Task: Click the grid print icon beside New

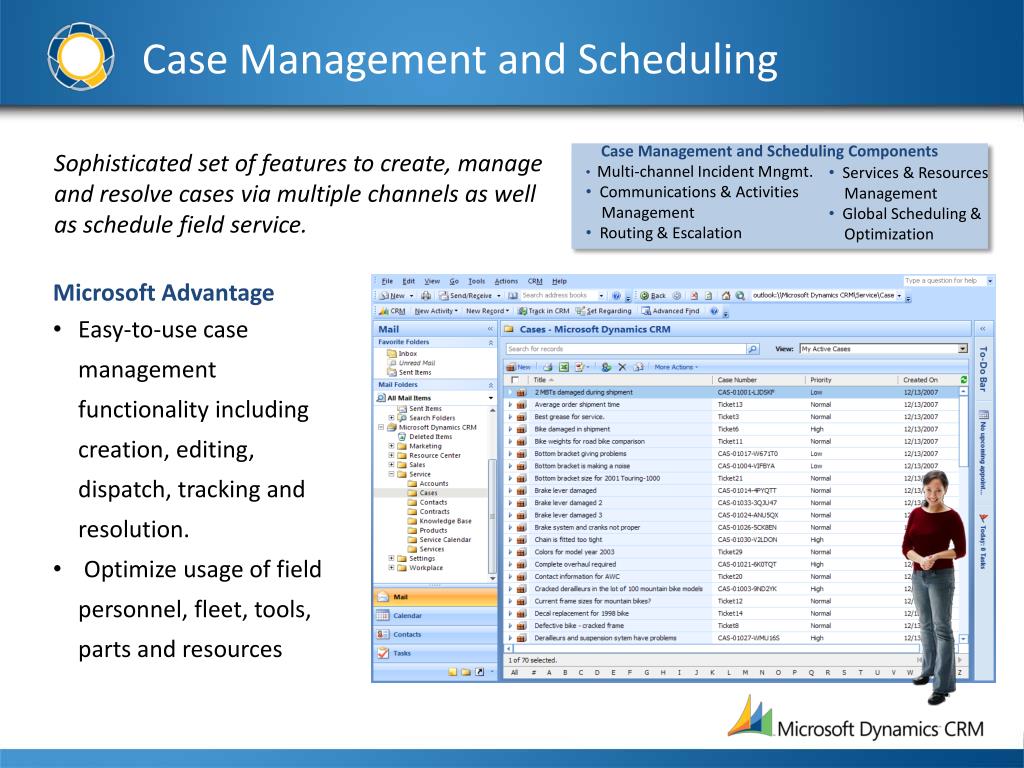Action: pos(548,367)
